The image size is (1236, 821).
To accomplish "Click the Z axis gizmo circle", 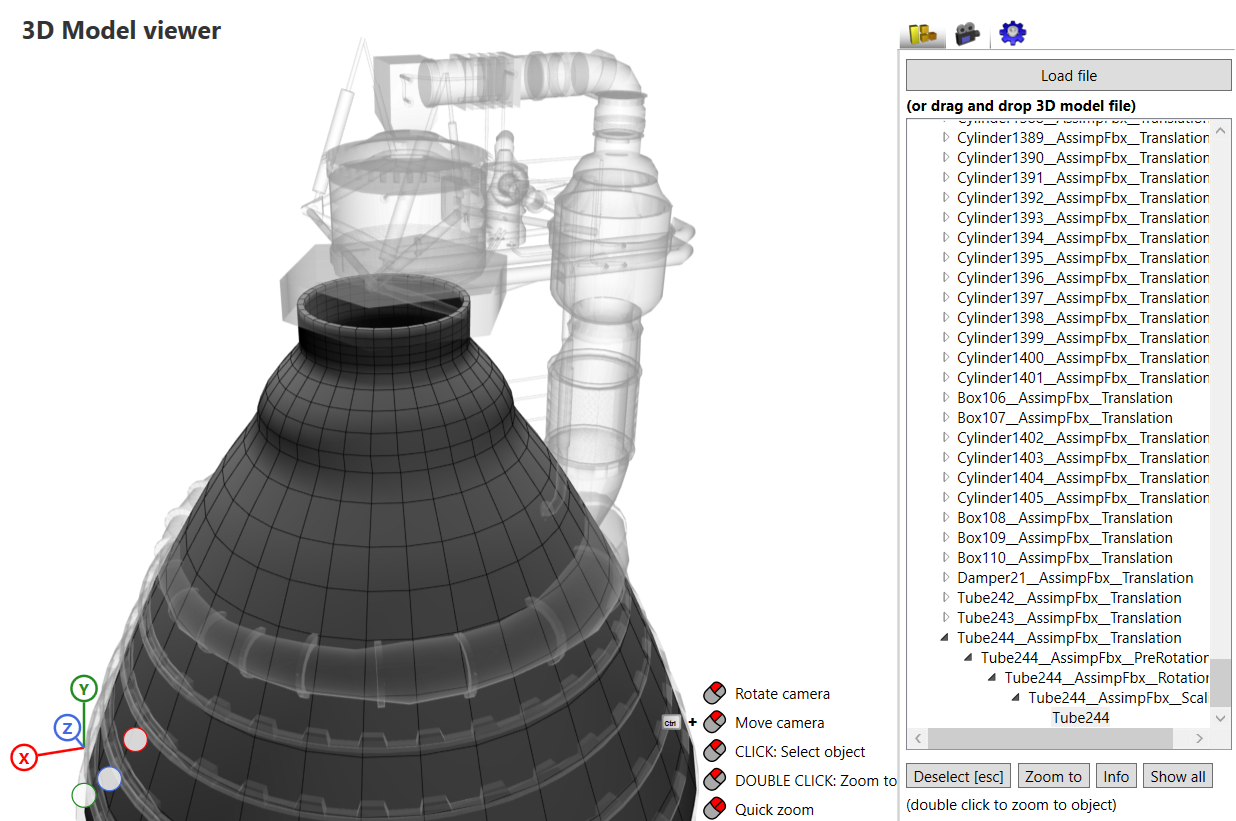I will pos(67,728).
